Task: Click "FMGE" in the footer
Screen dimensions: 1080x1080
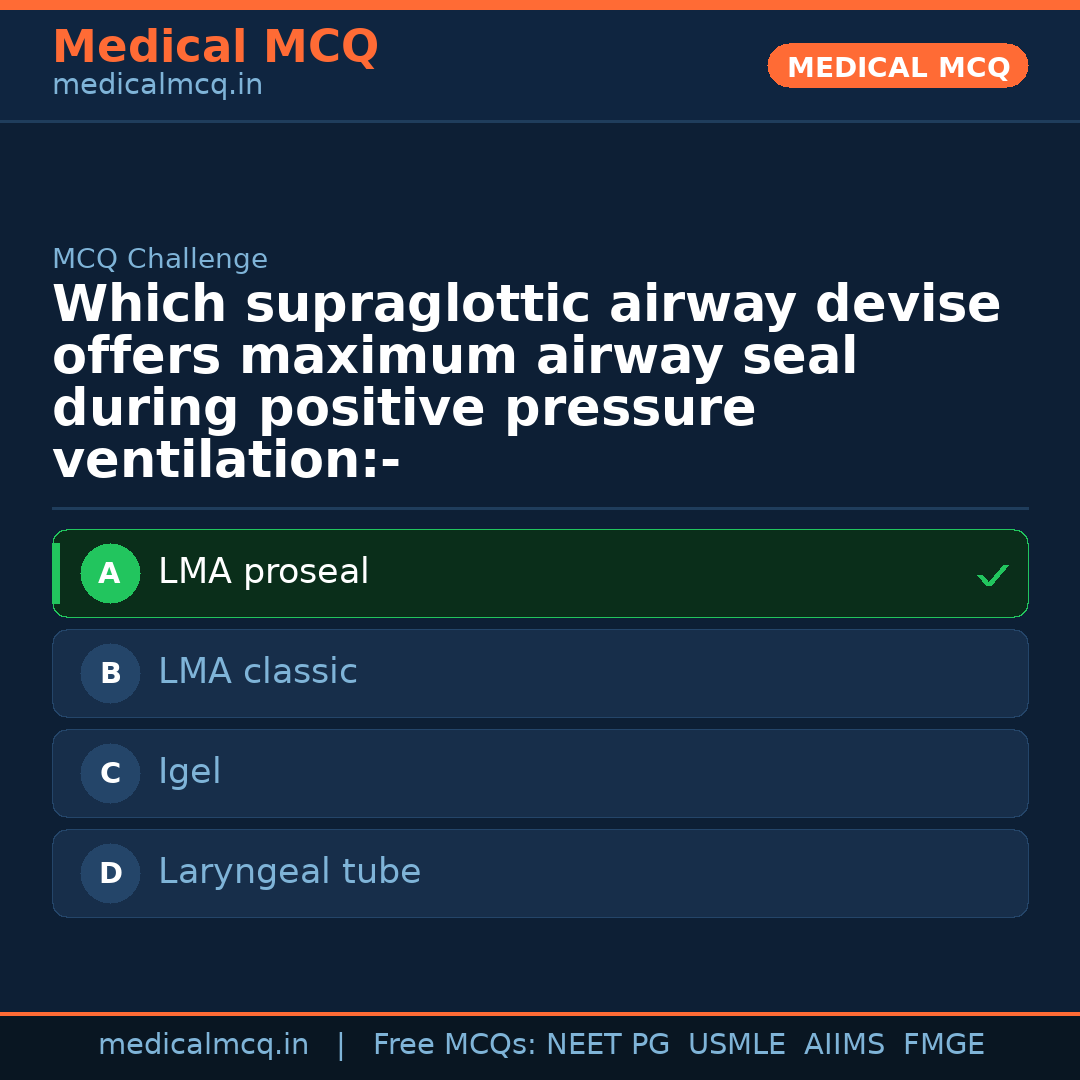Action: tap(943, 1045)
